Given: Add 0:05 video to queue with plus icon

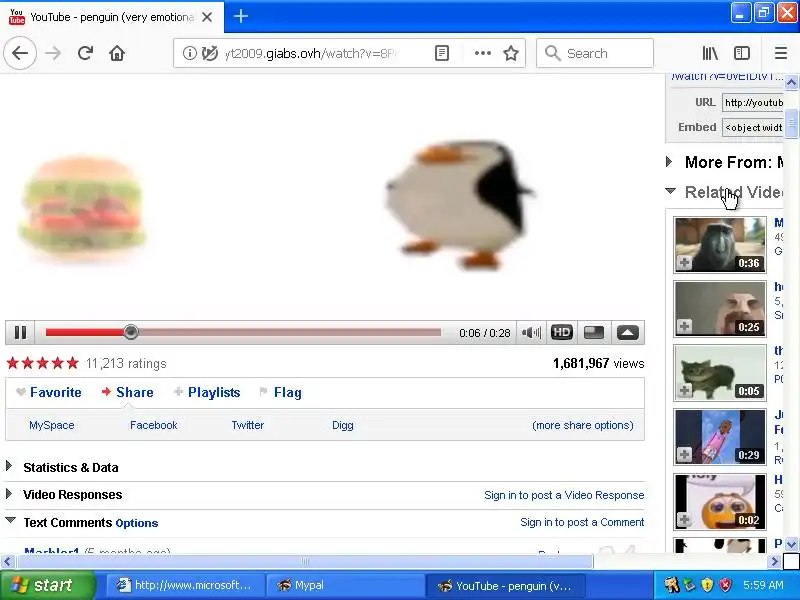Looking at the screenshot, I should (x=684, y=390).
